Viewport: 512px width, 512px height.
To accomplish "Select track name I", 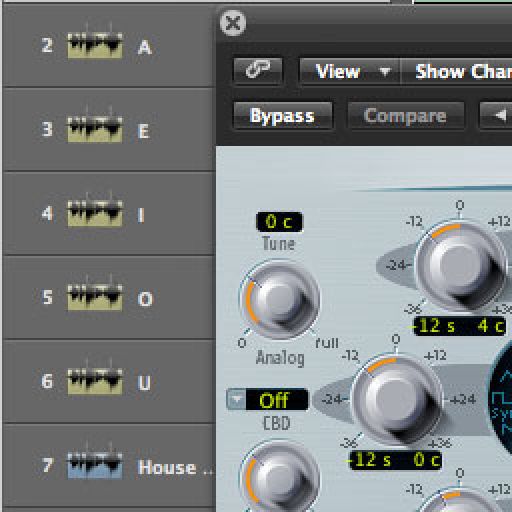I will [x=141, y=215].
